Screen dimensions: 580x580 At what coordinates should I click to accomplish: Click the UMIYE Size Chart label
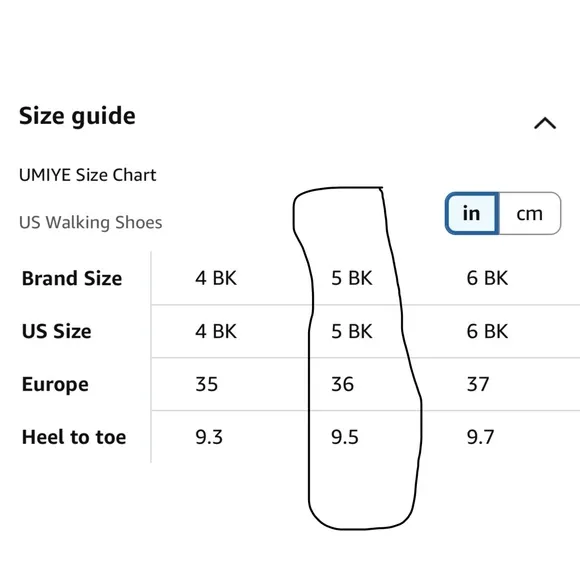88,175
